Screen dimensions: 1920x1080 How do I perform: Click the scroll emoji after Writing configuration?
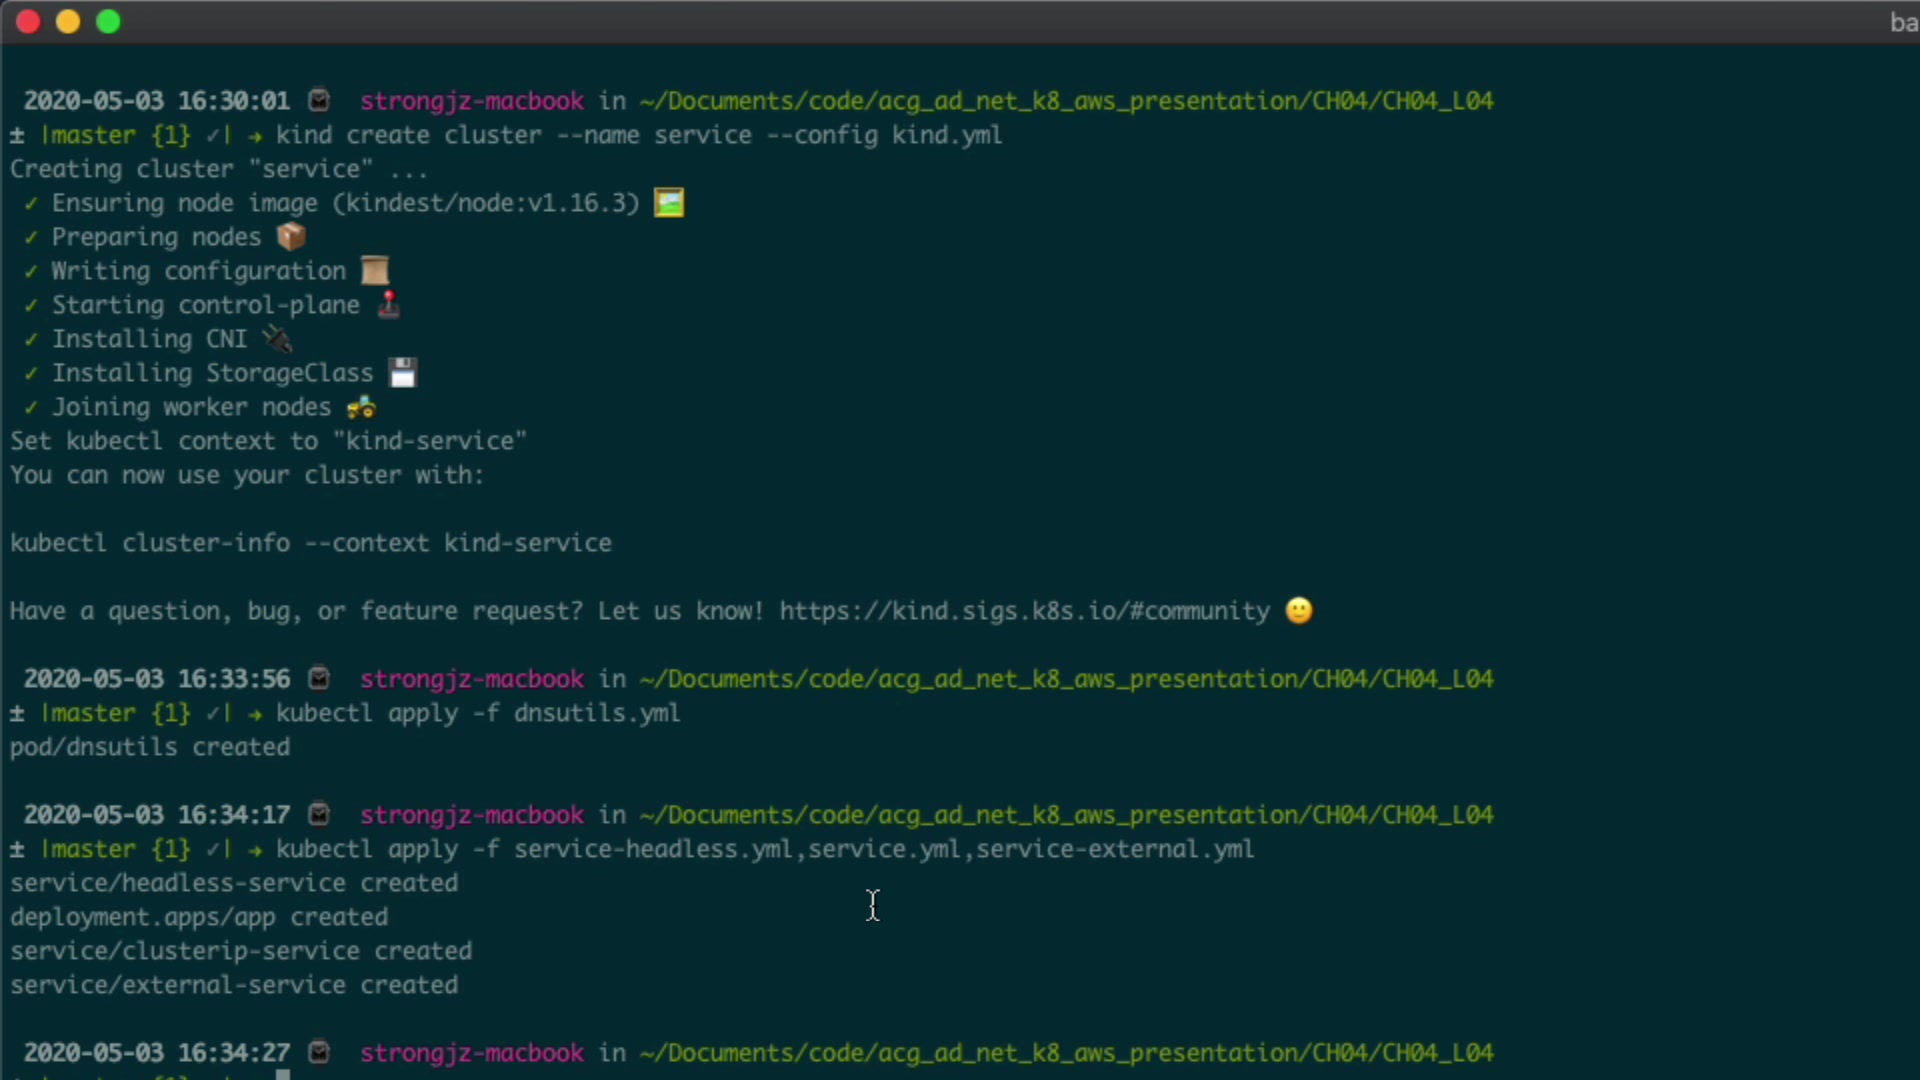pyautogui.click(x=375, y=271)
